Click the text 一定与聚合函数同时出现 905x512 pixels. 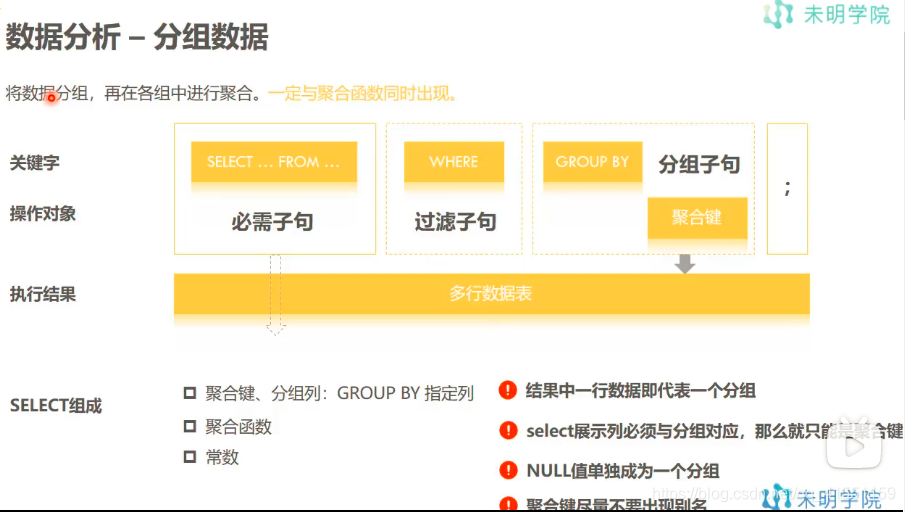tap(362, 94)
